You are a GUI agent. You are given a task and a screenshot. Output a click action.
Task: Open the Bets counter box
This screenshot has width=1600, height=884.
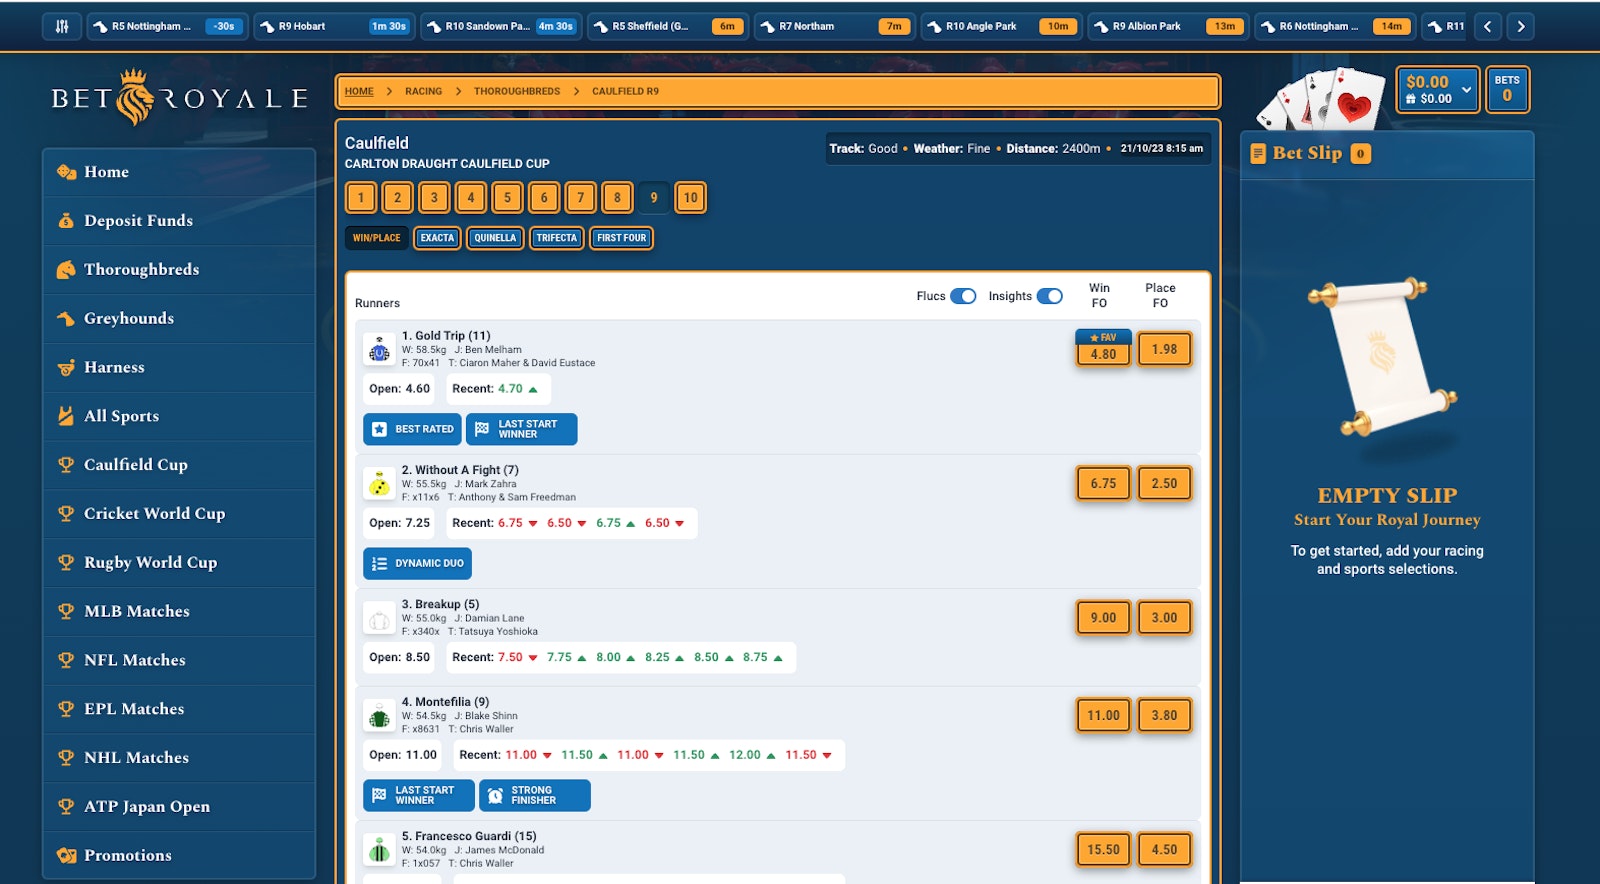(1506, 89)
